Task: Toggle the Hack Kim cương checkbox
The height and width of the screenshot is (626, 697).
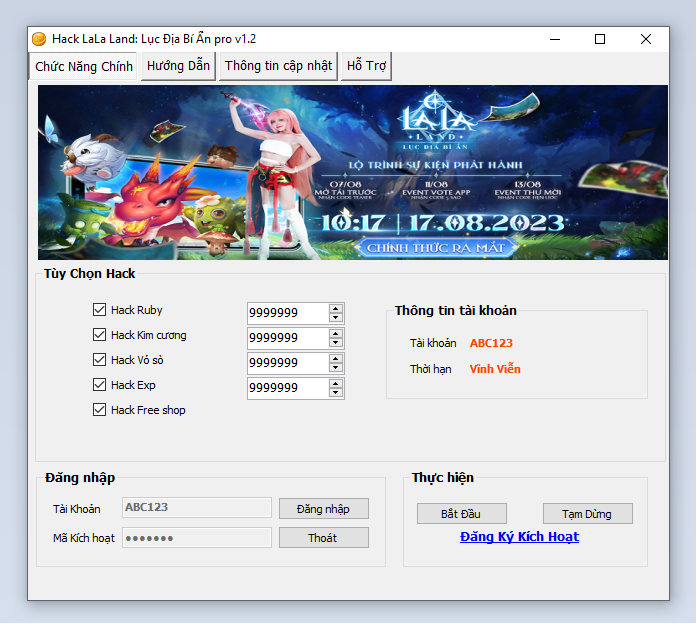Action: click(99, 335)
